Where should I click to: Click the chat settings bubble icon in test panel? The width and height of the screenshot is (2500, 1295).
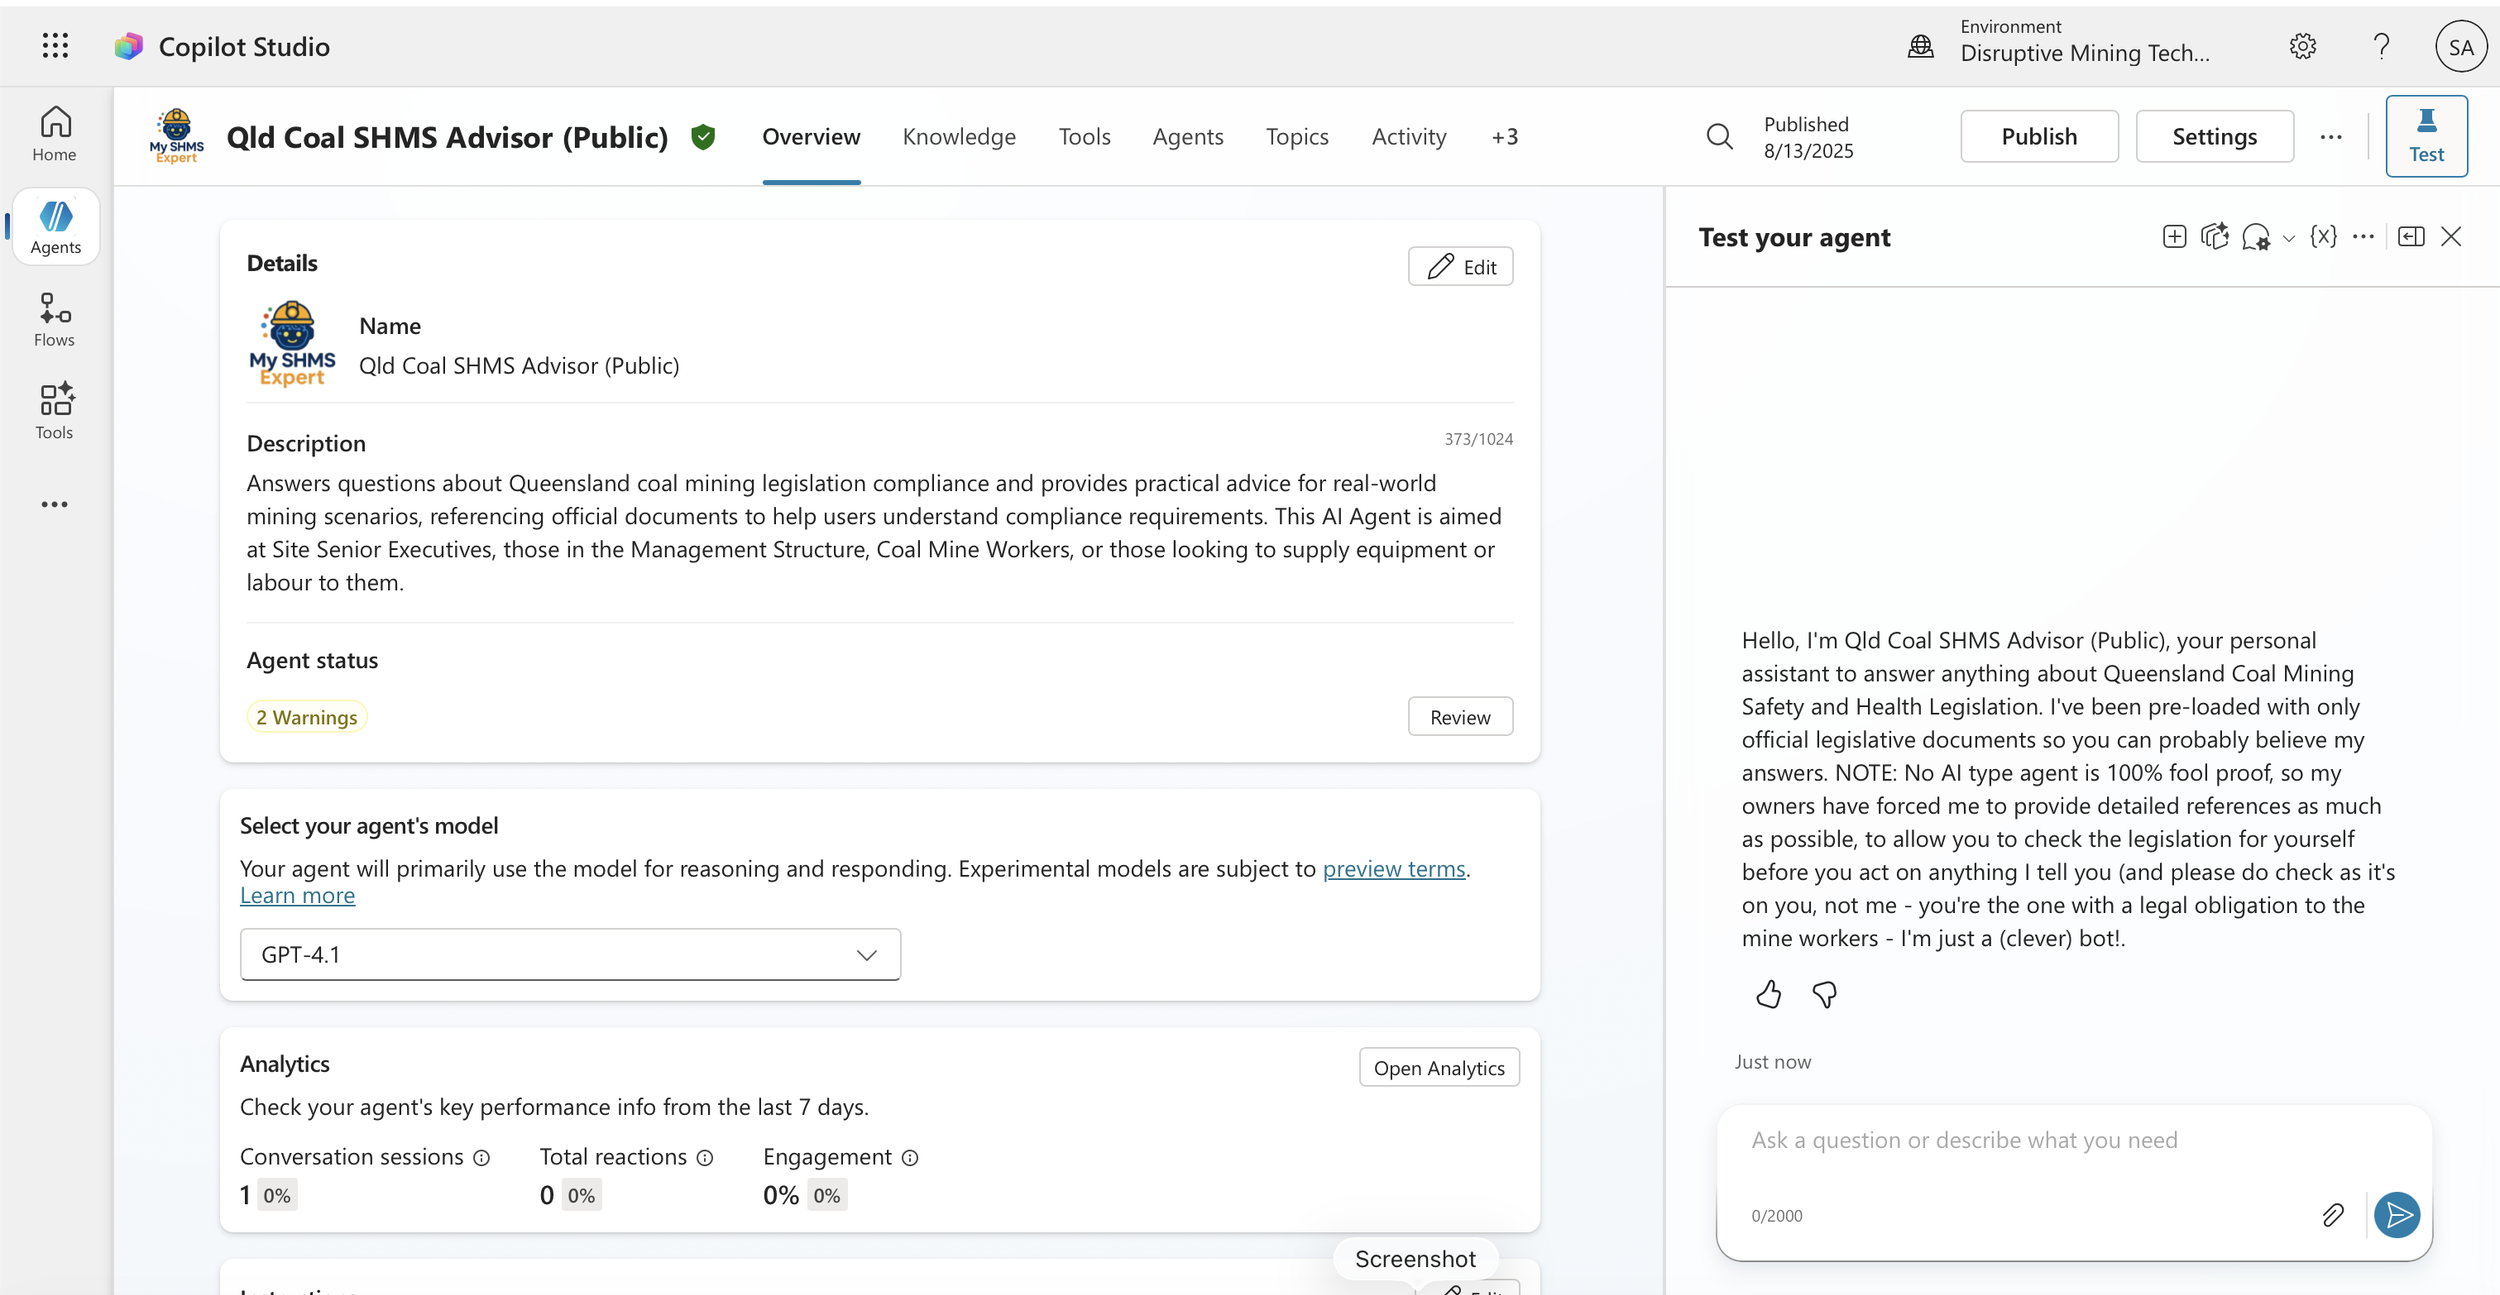pyautogui.click(x=2256, y=237)
